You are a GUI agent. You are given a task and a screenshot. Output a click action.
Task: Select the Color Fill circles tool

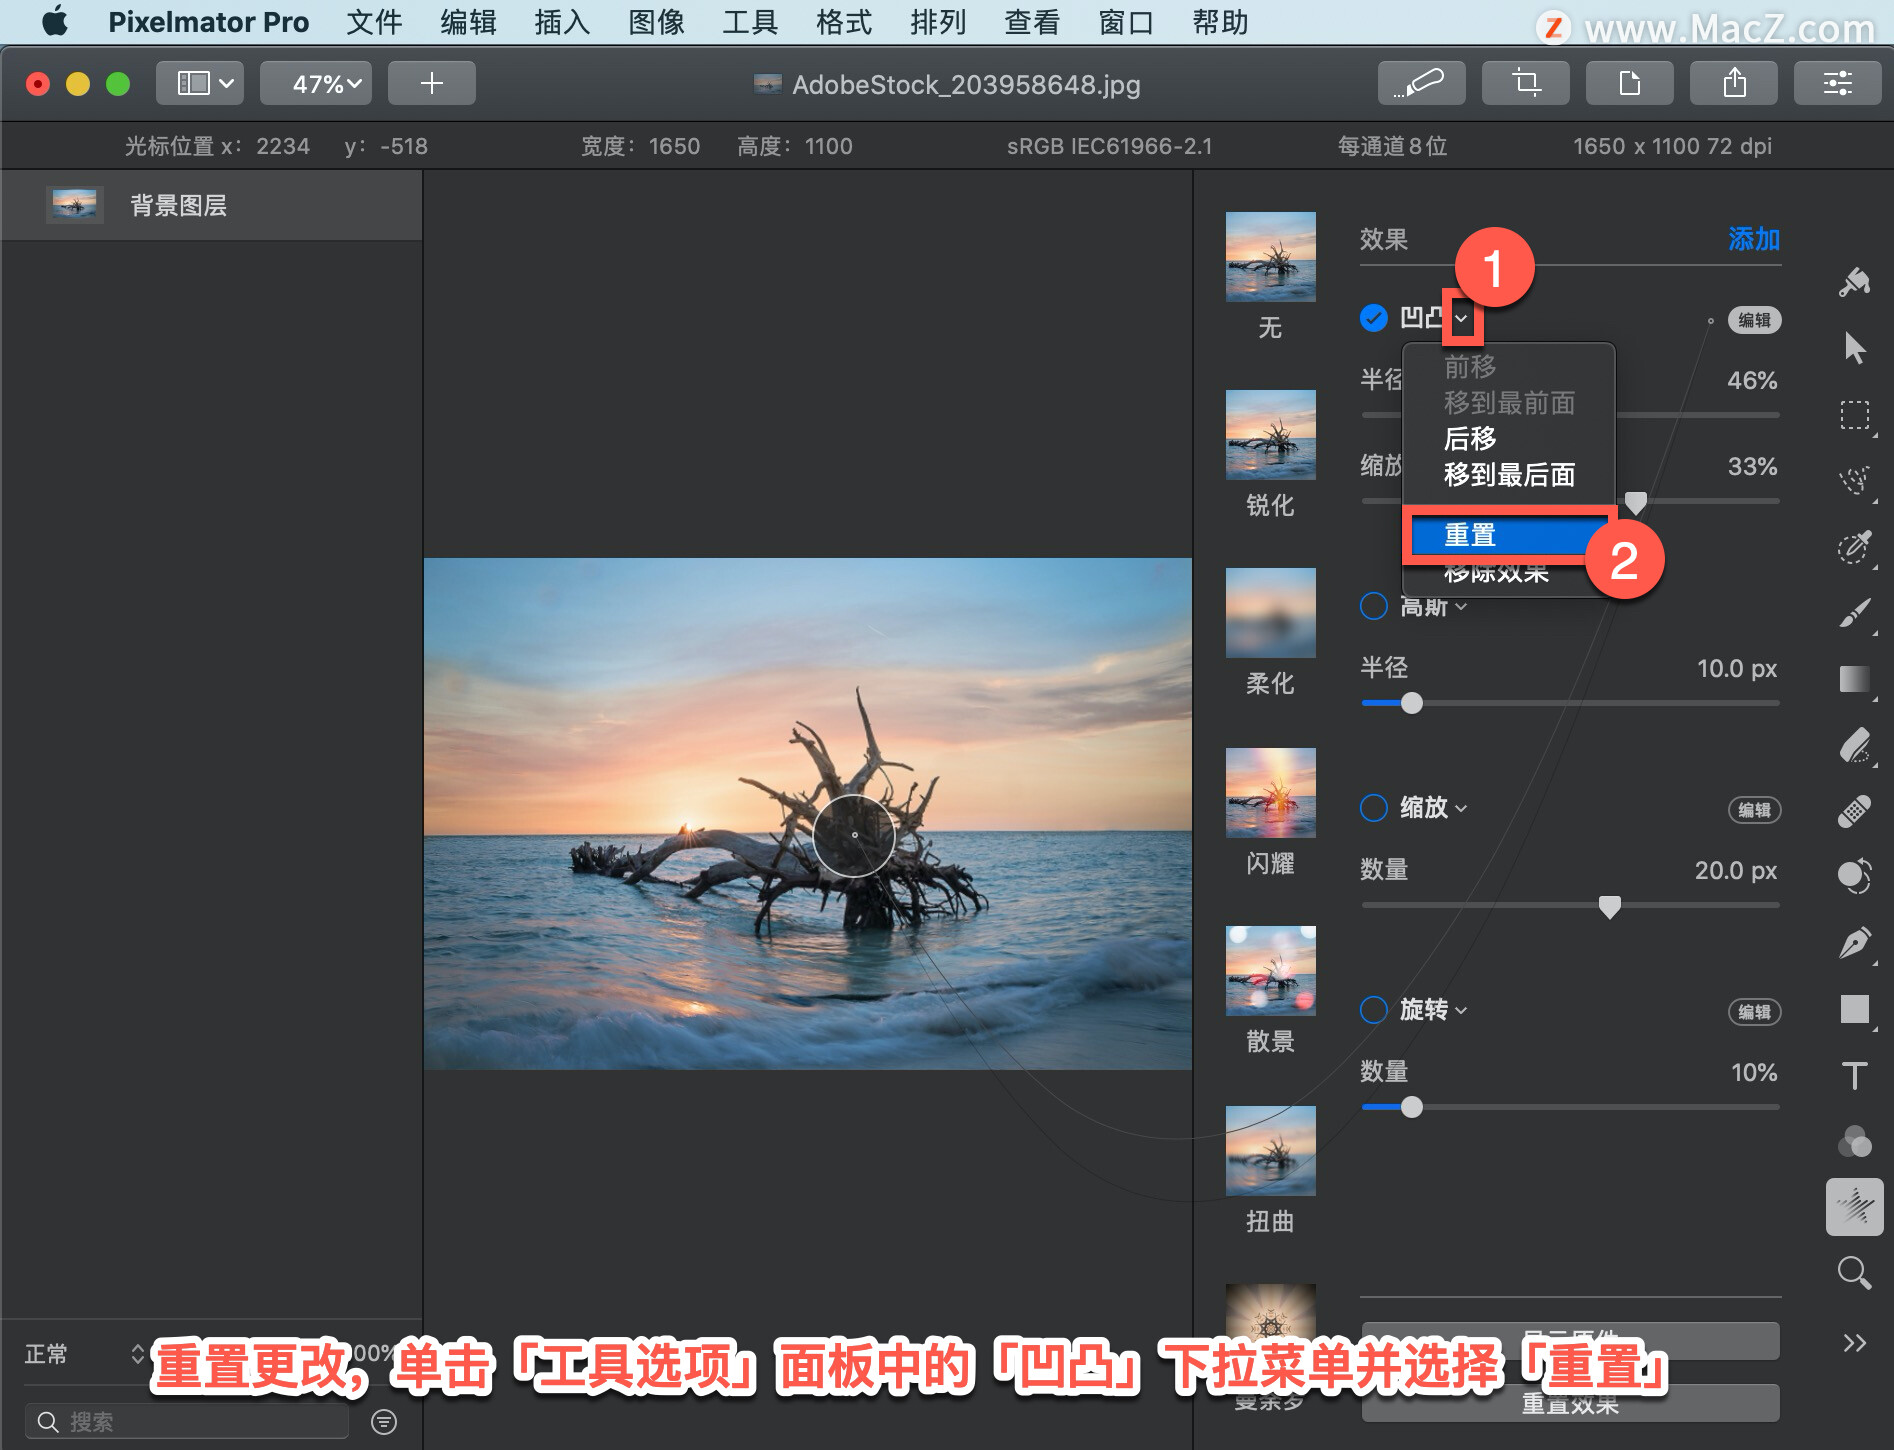point(1855,1141)
